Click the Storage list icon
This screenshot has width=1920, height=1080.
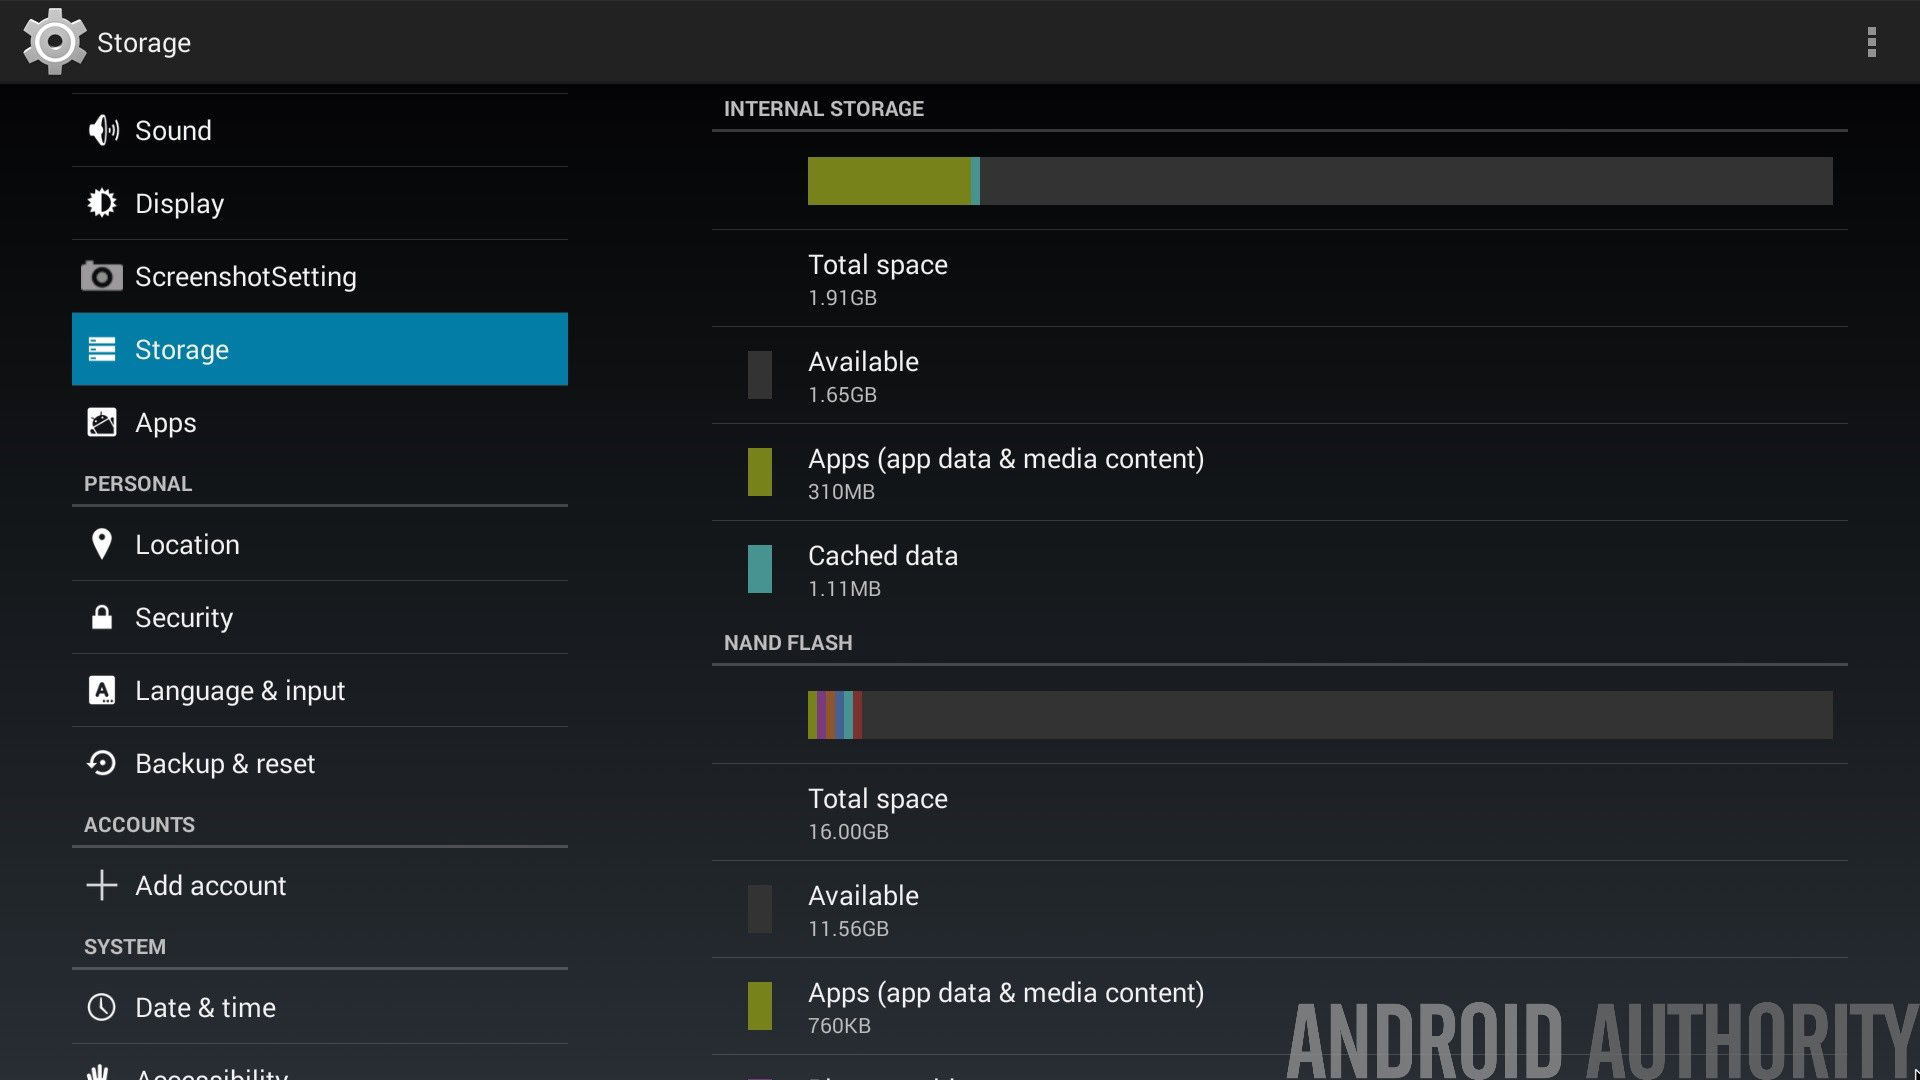102,349
